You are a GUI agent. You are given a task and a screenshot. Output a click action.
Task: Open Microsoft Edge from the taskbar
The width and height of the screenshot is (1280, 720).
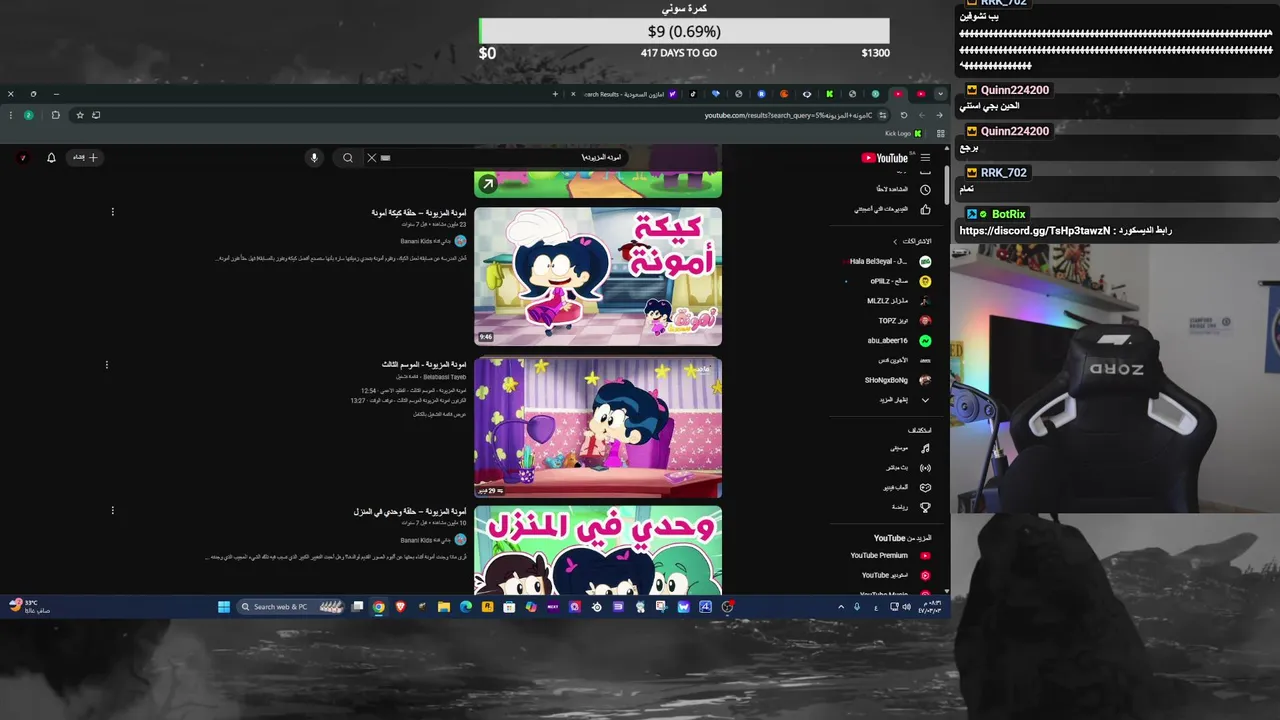465,607
